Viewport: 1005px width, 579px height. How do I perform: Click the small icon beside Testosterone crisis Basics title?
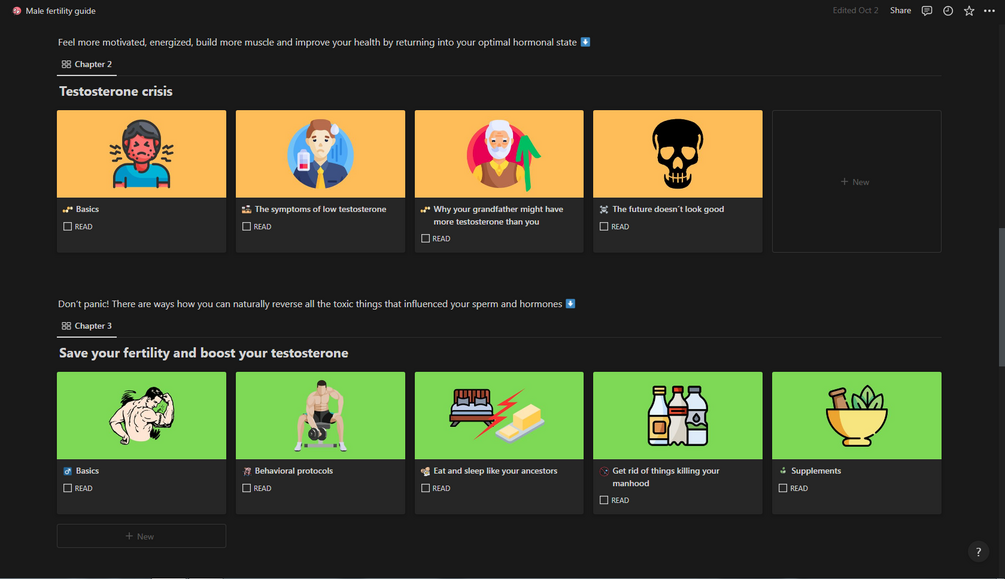click(x=67, y=209)
